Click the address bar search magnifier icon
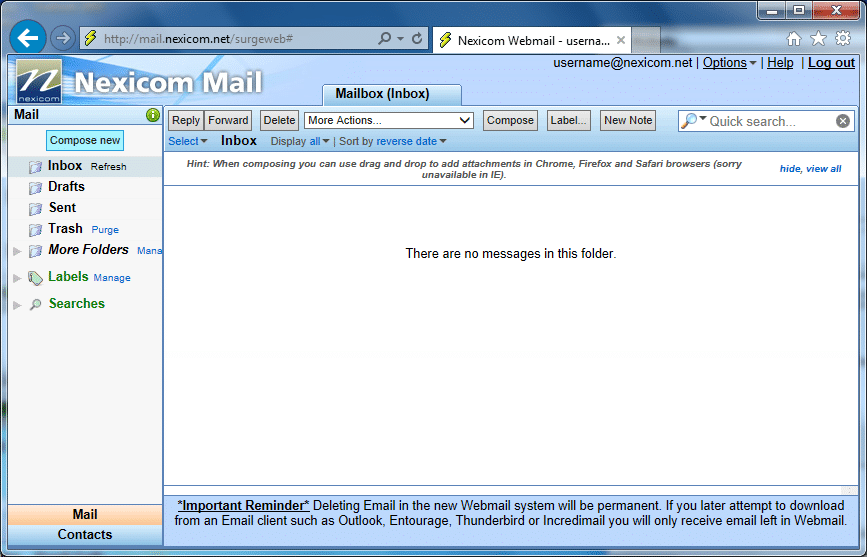This screenshot has height=557, width=867. pos(384,38)
